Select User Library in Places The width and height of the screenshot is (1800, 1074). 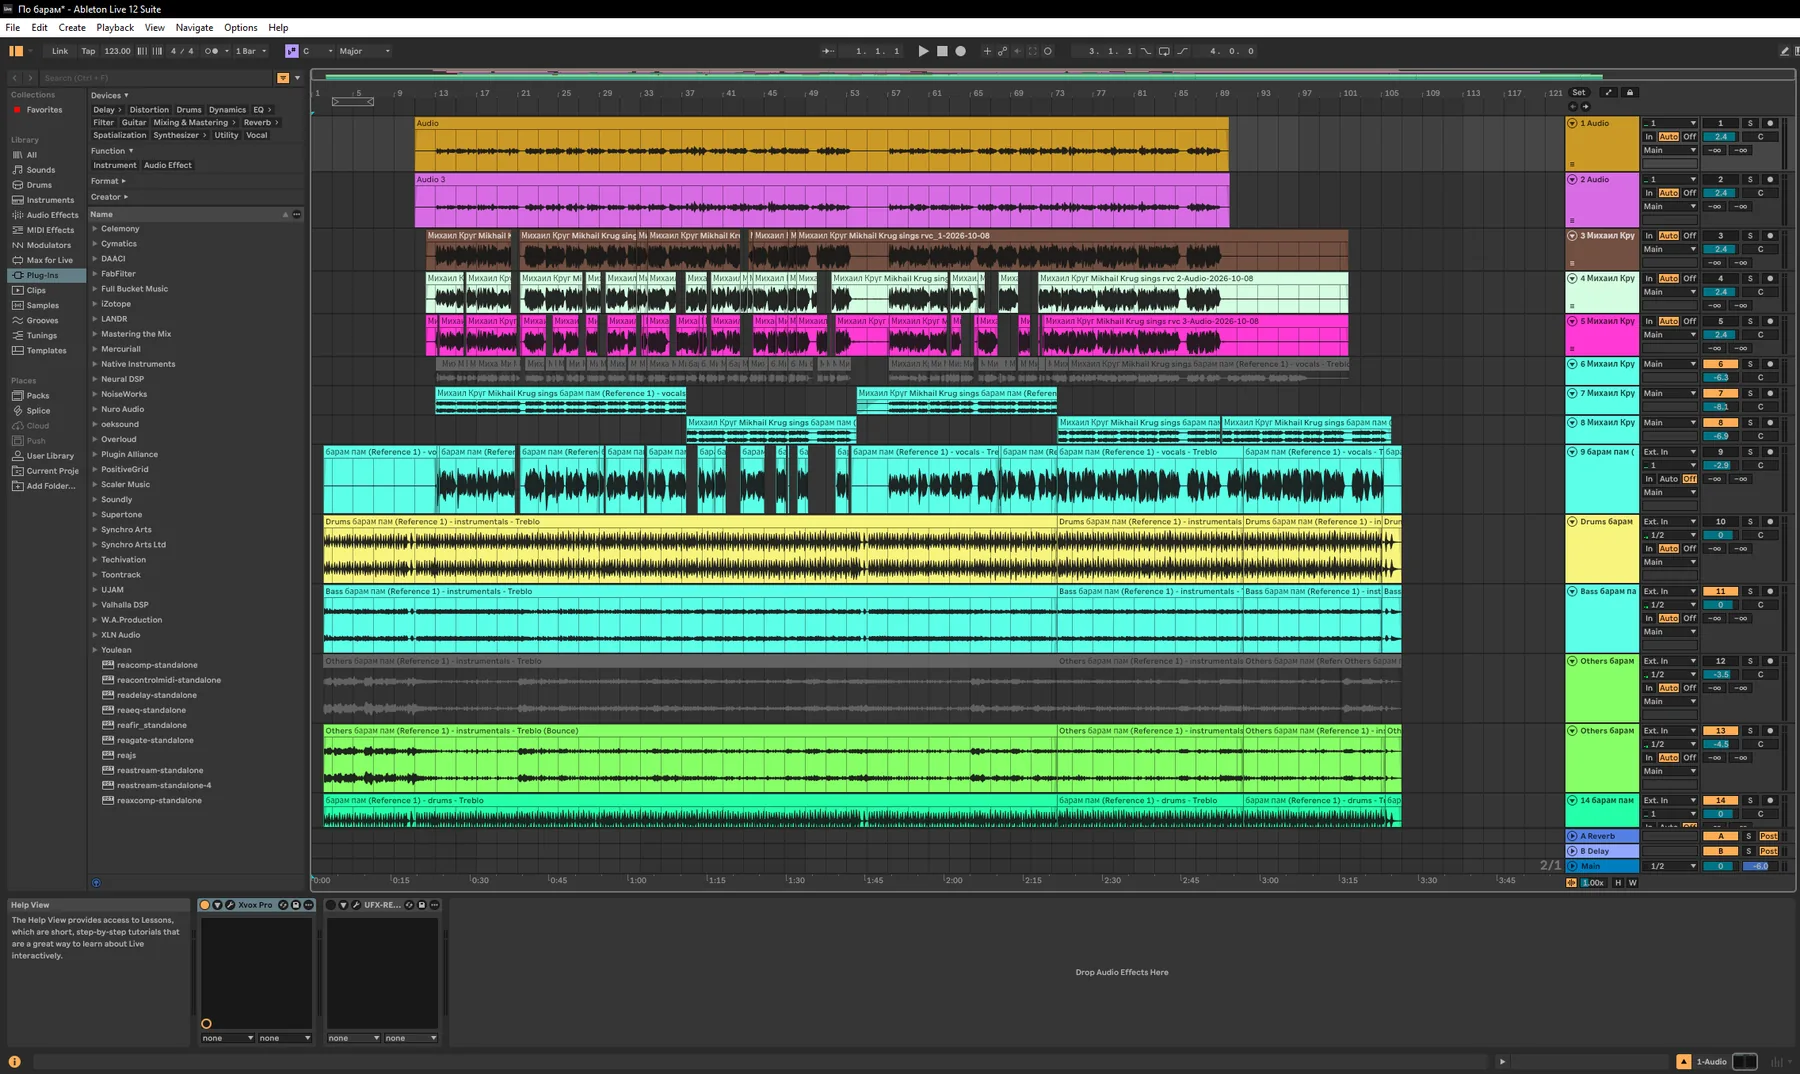50,456
